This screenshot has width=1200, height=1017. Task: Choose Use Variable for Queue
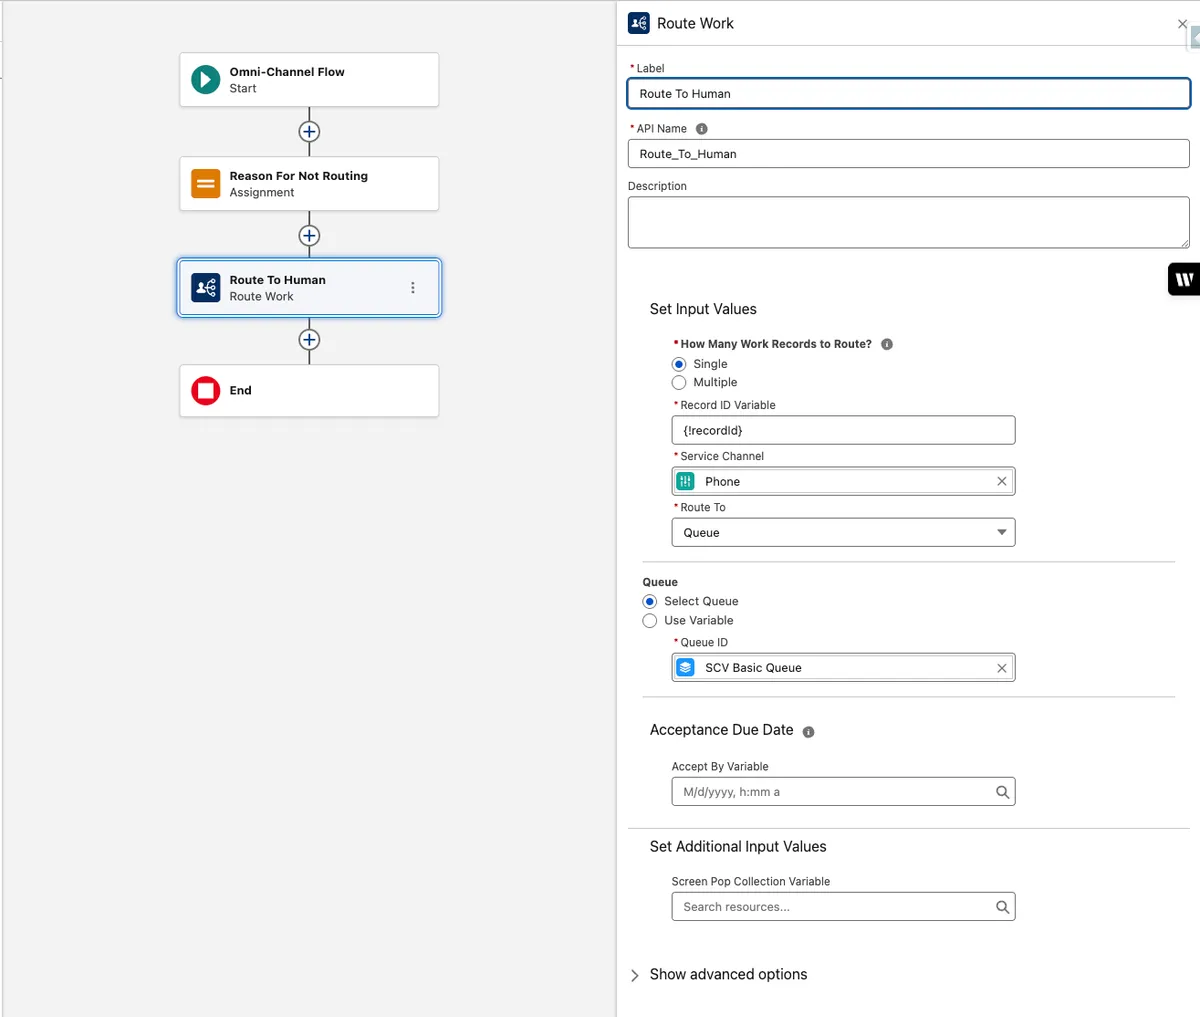[650, 620]
